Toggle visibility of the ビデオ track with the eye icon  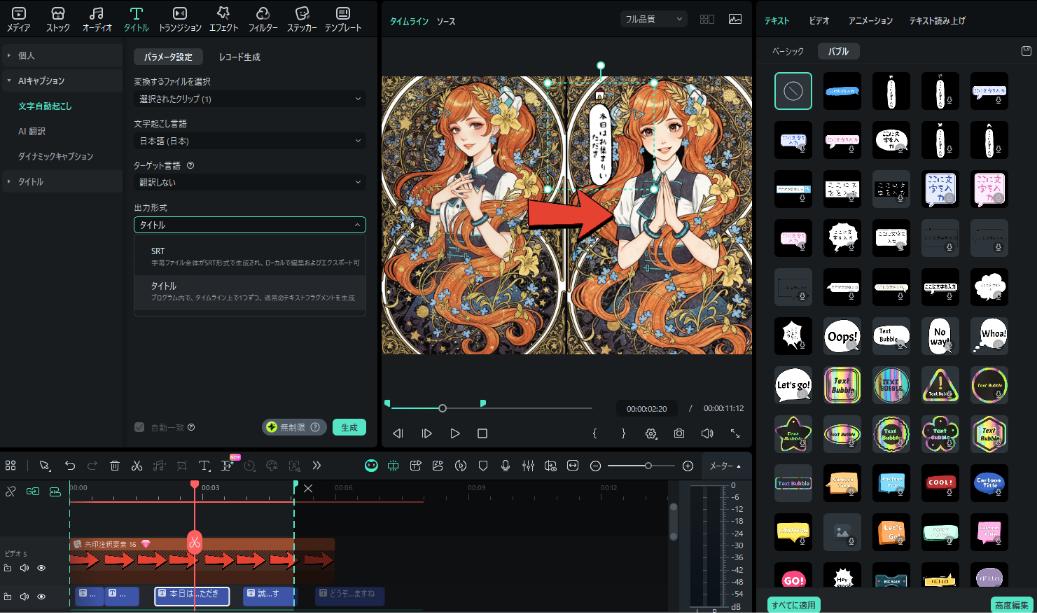coord(41,568)
